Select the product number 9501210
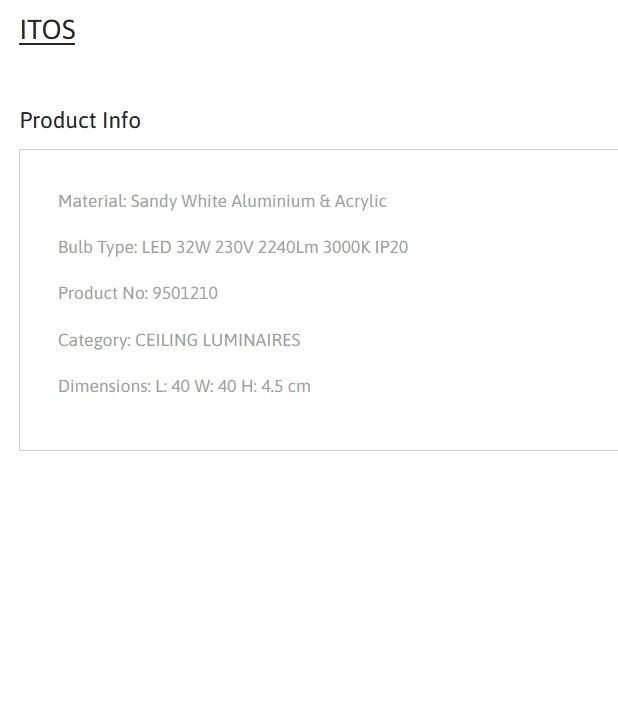The image size is (618, 727). [185, 293]
